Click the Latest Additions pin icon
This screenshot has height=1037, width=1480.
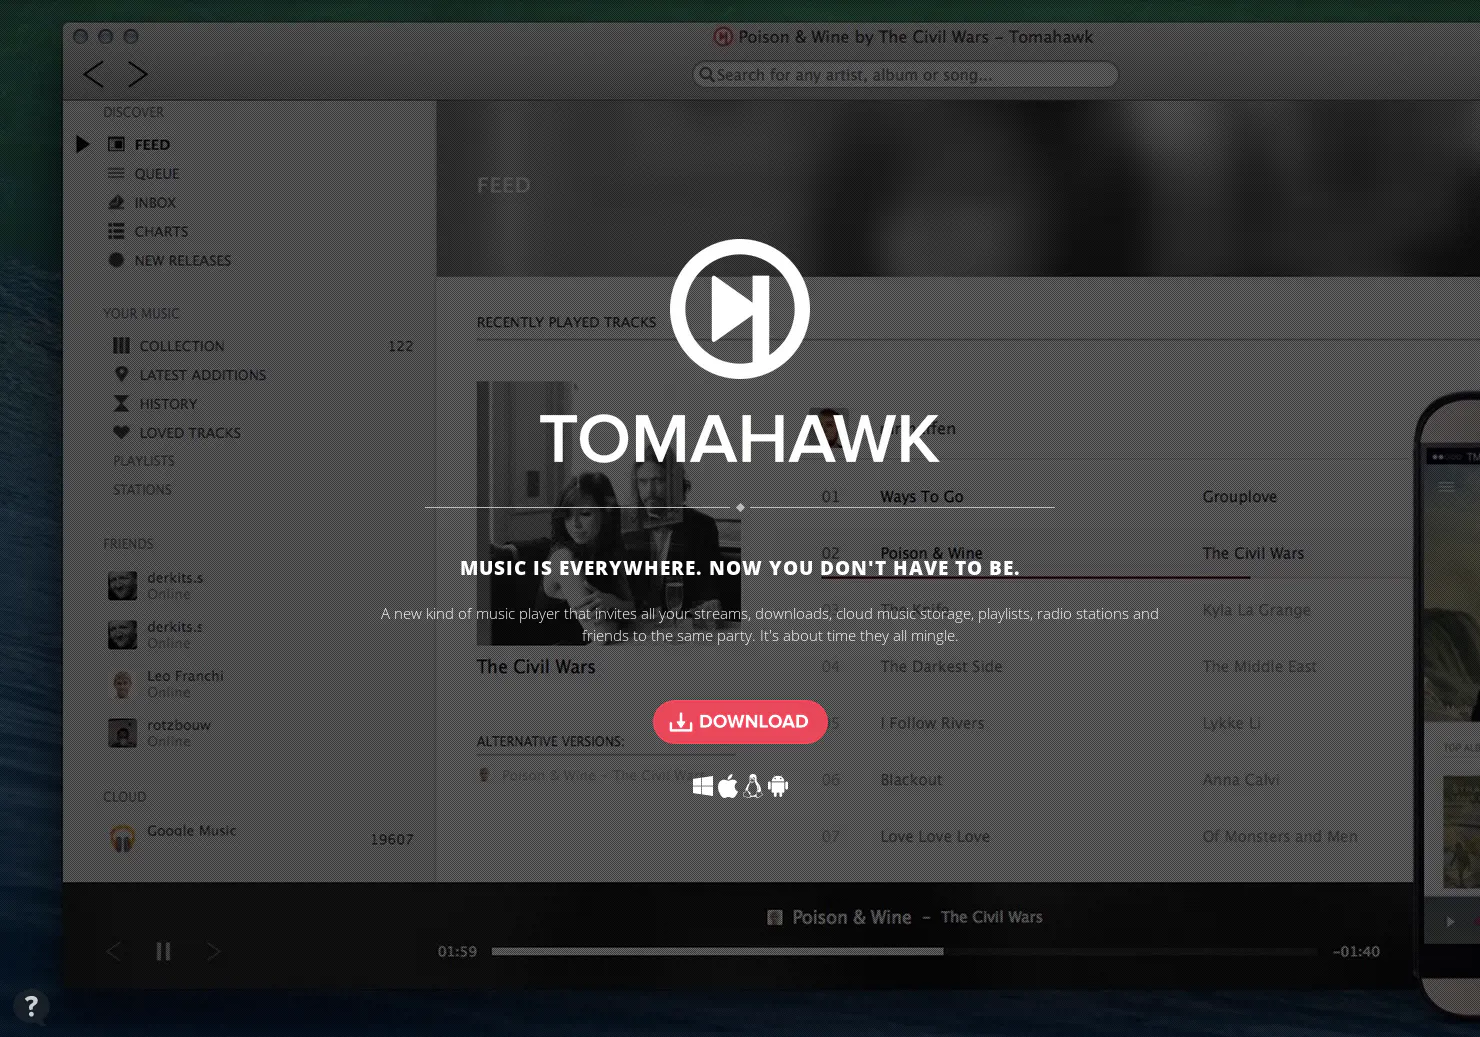coord(121,375)
